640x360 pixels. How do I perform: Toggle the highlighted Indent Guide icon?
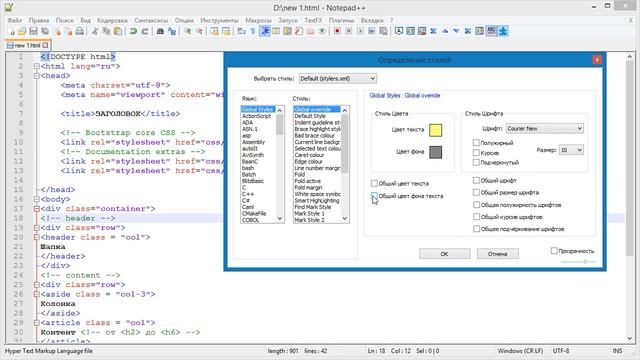264,31
